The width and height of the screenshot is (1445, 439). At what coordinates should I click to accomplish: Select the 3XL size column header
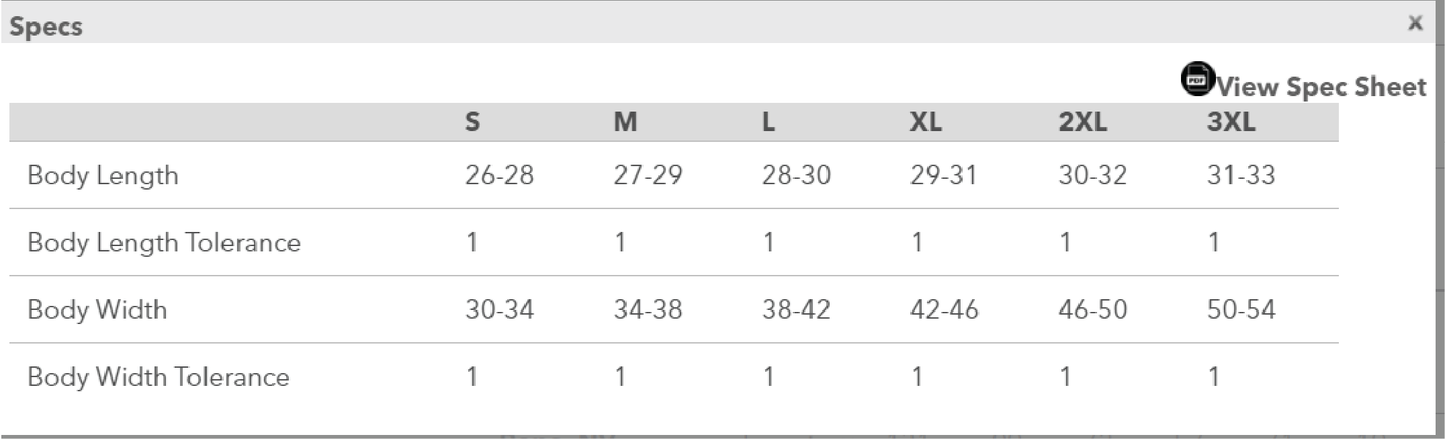pyautogui.click(x=1229, y=122)
